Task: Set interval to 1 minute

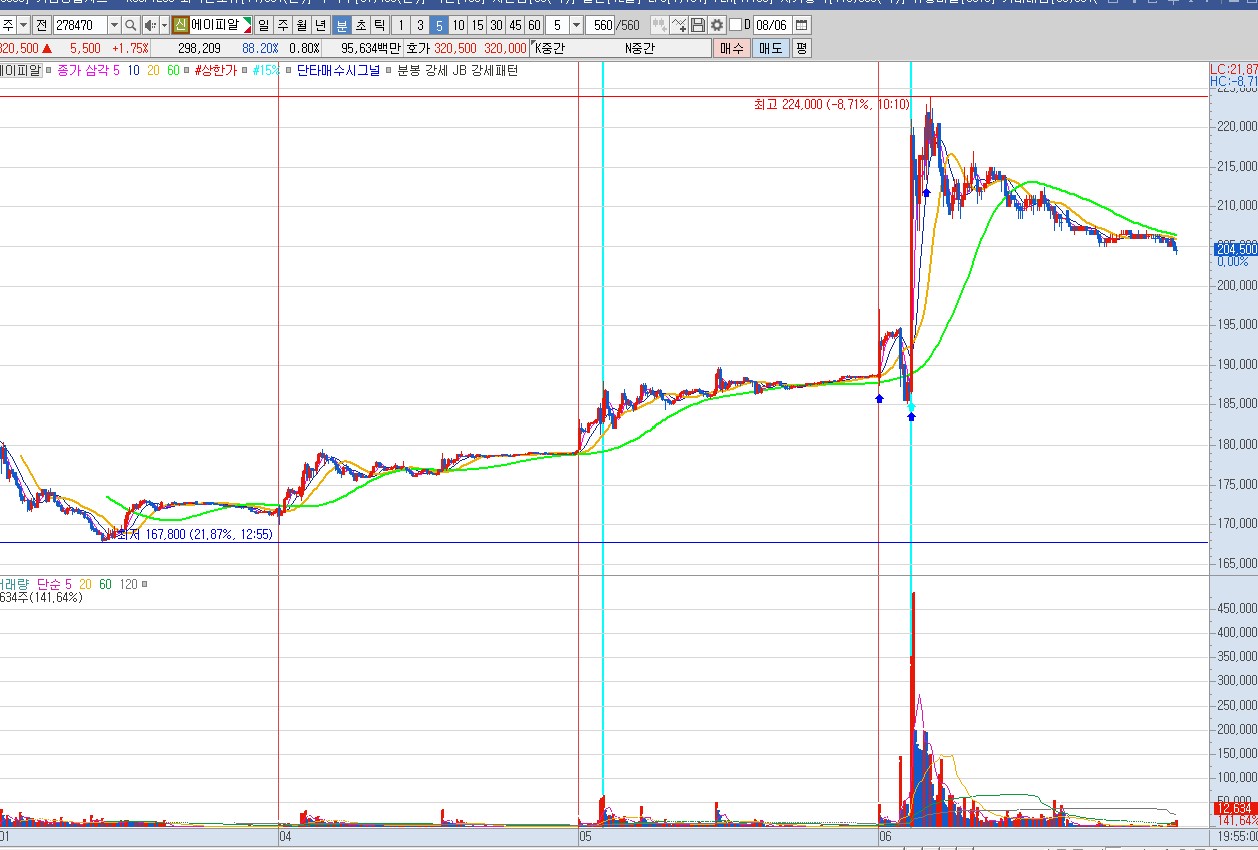Action: click(x=401, y=25)
